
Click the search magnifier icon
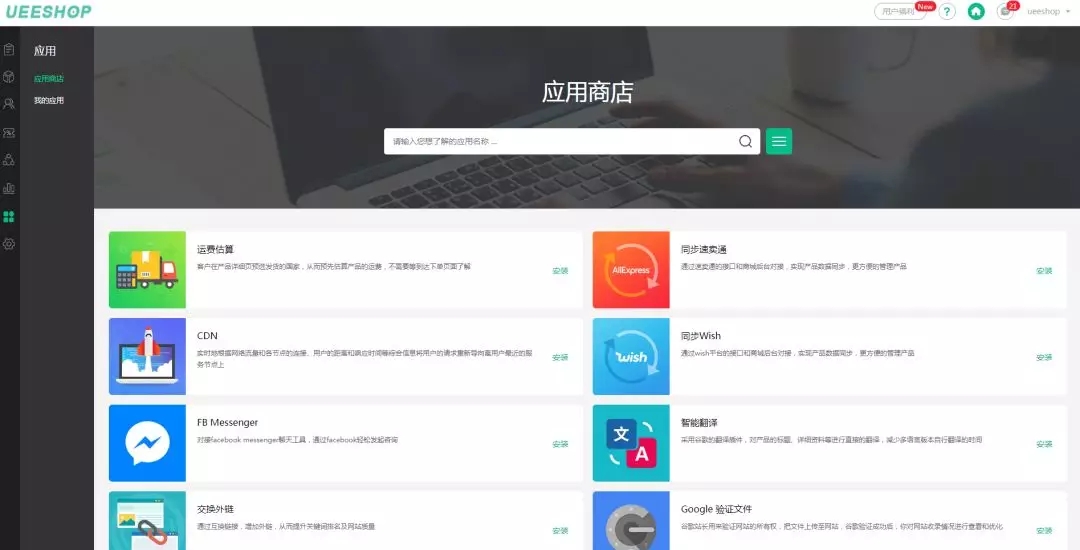coord(745,142)
